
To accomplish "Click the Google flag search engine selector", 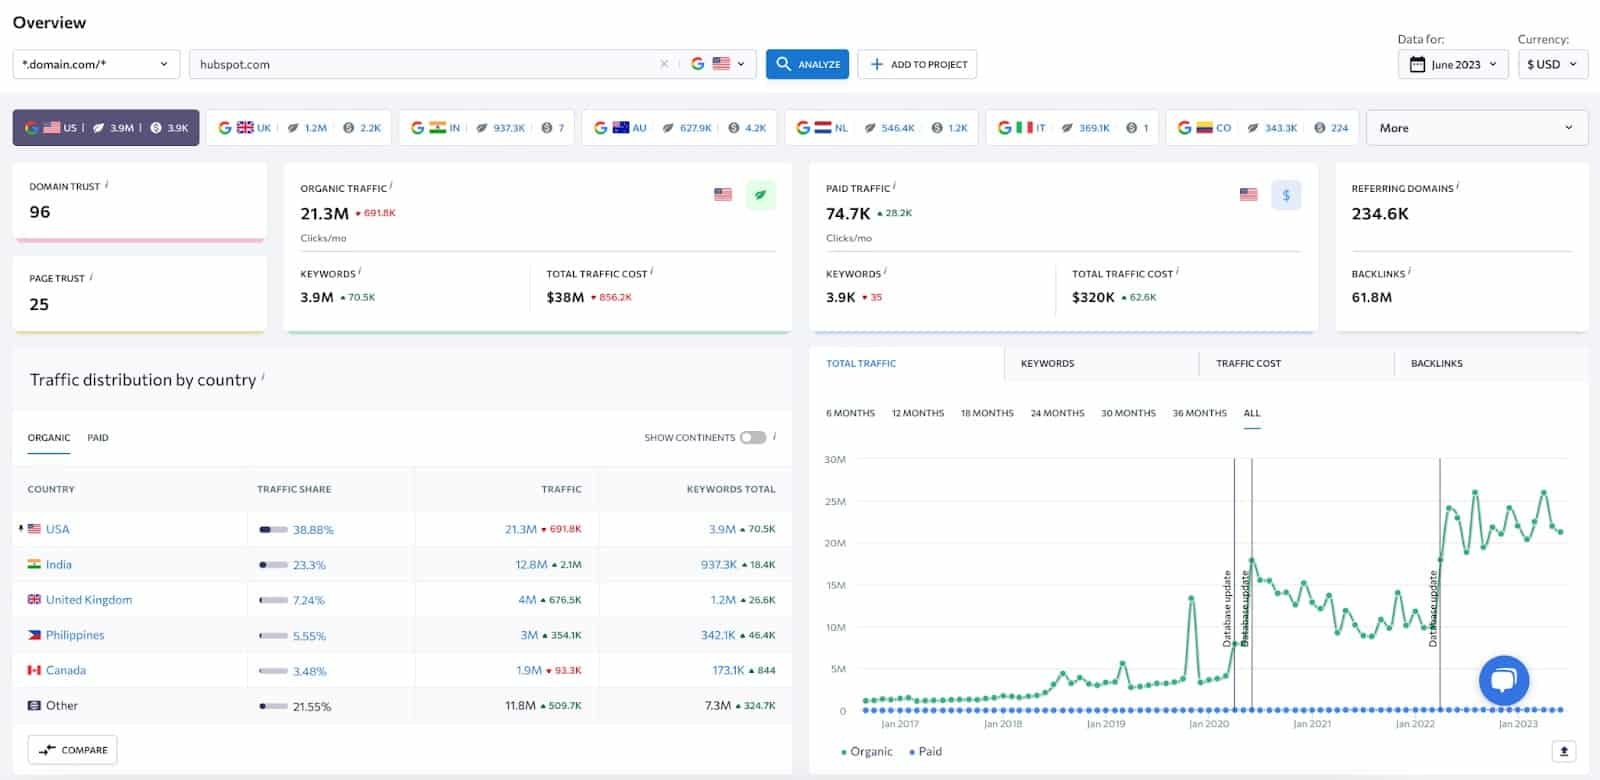I will pos(718,64).
